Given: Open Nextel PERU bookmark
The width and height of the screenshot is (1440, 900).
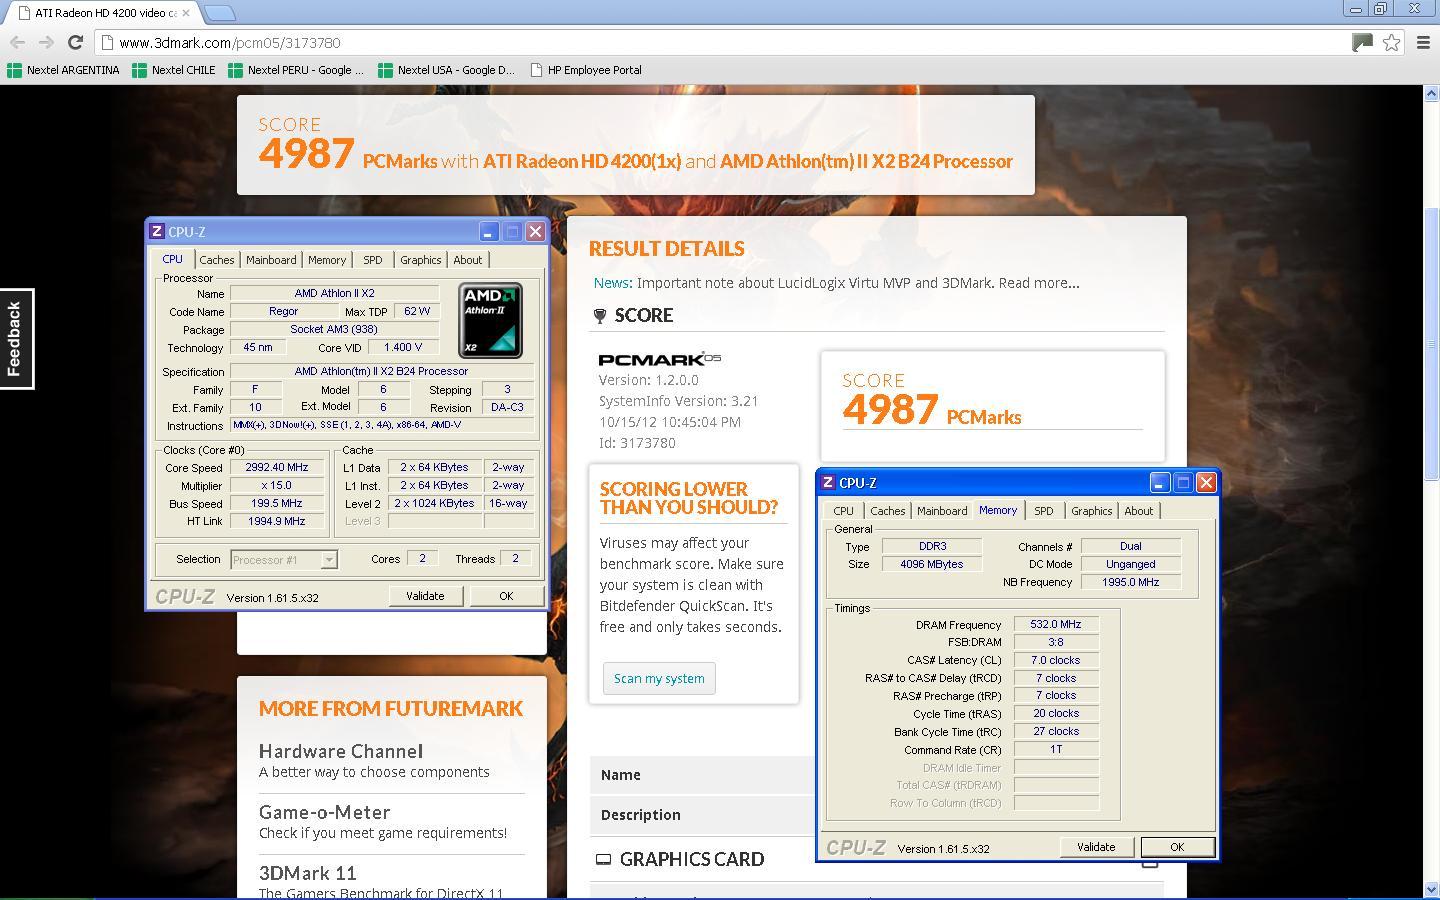Looking at the screenshot, I should [296, 70].
